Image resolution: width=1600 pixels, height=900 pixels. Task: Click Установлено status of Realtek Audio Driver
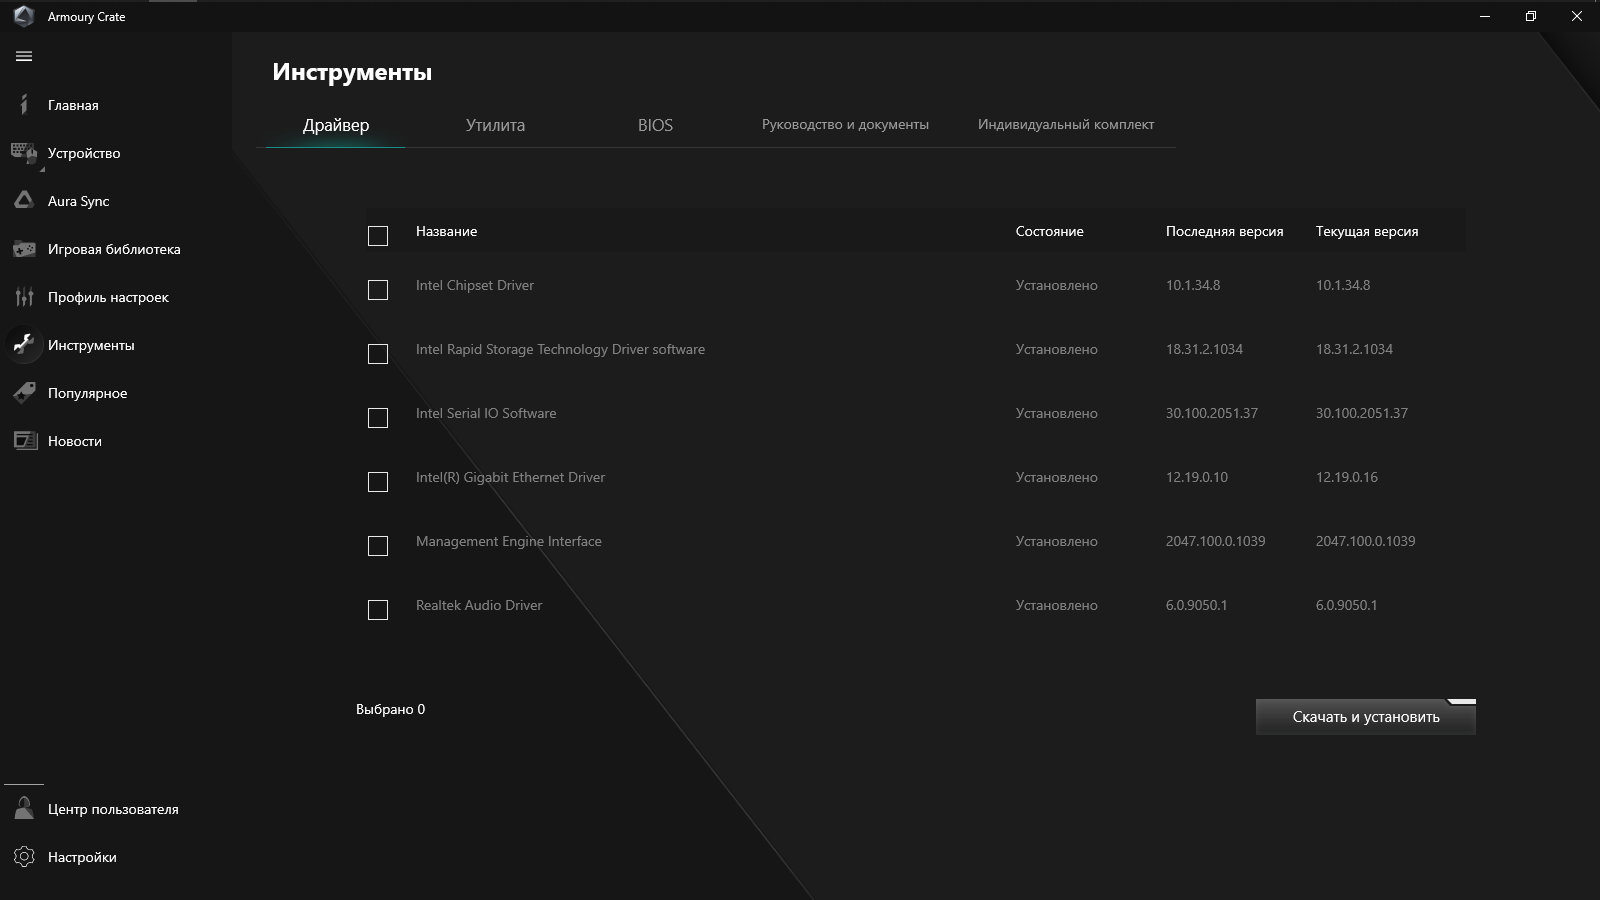pos(1057,605)
